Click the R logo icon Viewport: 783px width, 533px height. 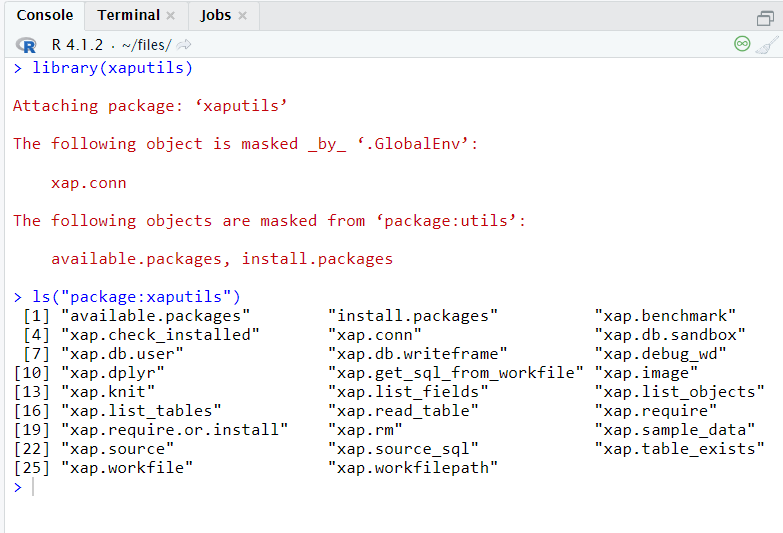[27, 45]
